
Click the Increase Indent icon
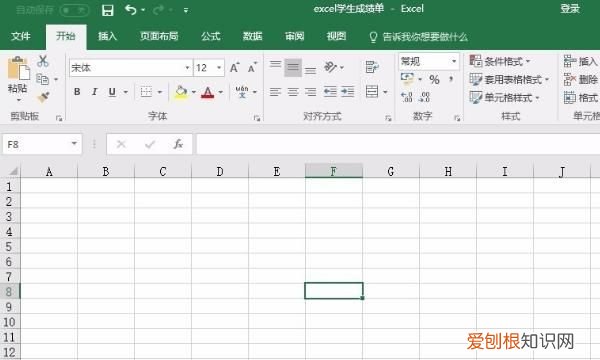click(x=347, y=92)
